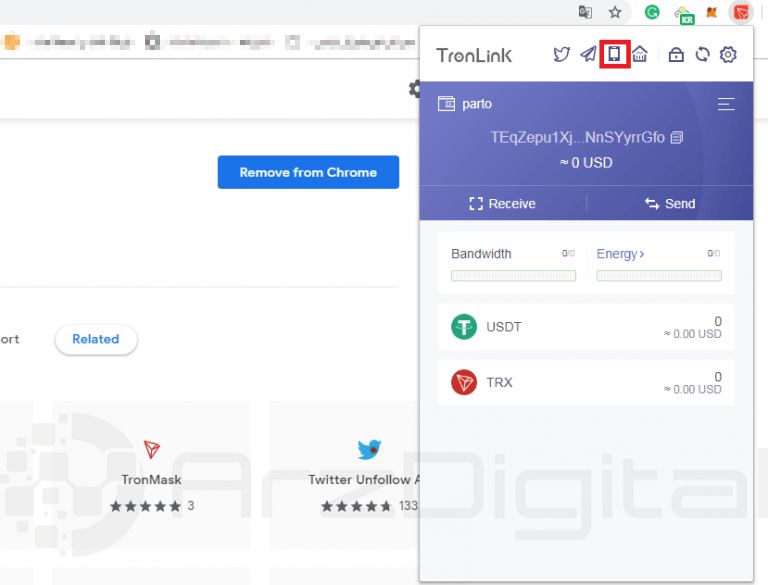Lock the wallet with padlock icon

coord(676,54)
